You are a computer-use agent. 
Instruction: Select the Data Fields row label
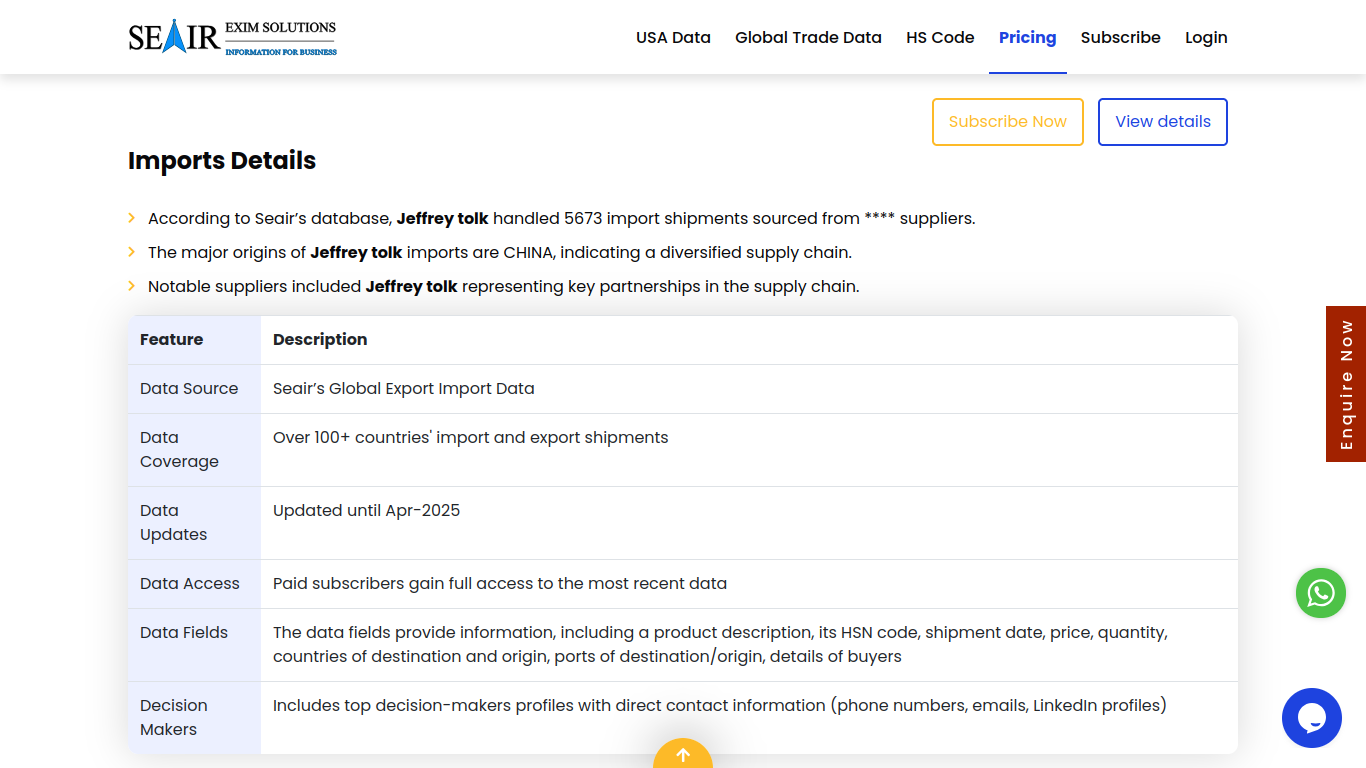click(x=194, y=645)
